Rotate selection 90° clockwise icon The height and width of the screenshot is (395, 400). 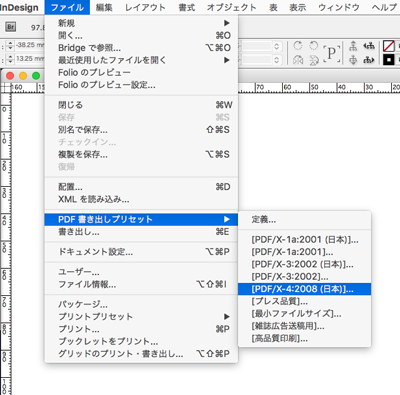point(298,46)
